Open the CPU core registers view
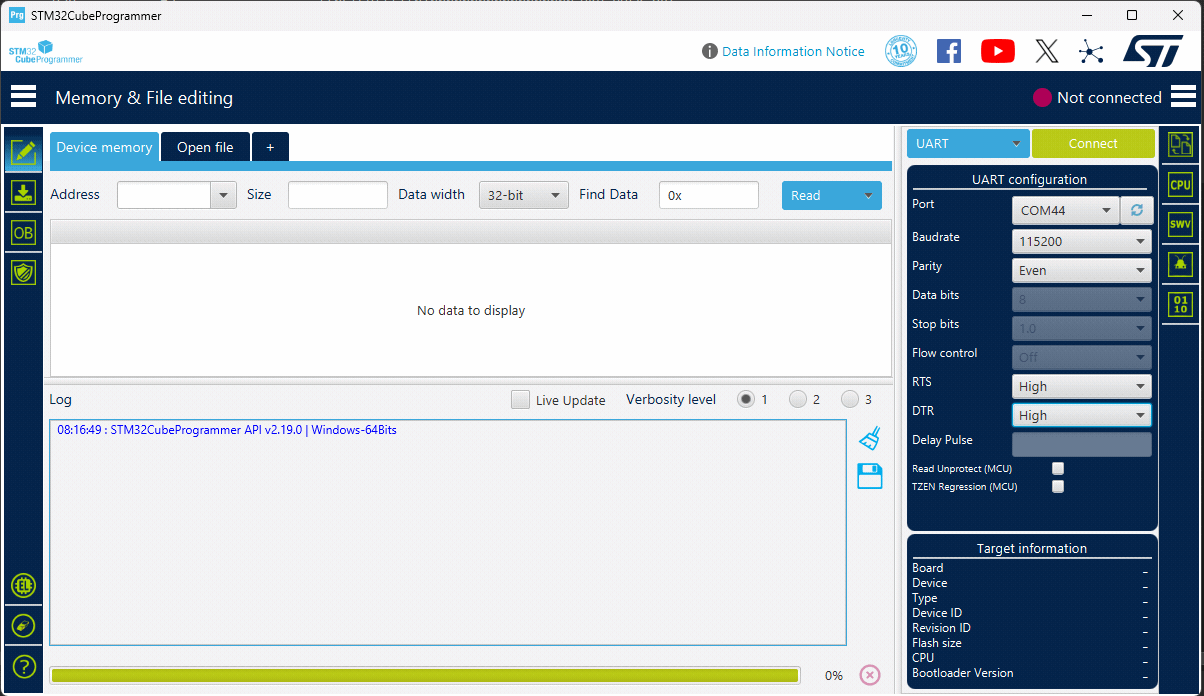The width and height of the screenshot is (1204, 696). pos(1180,184)
